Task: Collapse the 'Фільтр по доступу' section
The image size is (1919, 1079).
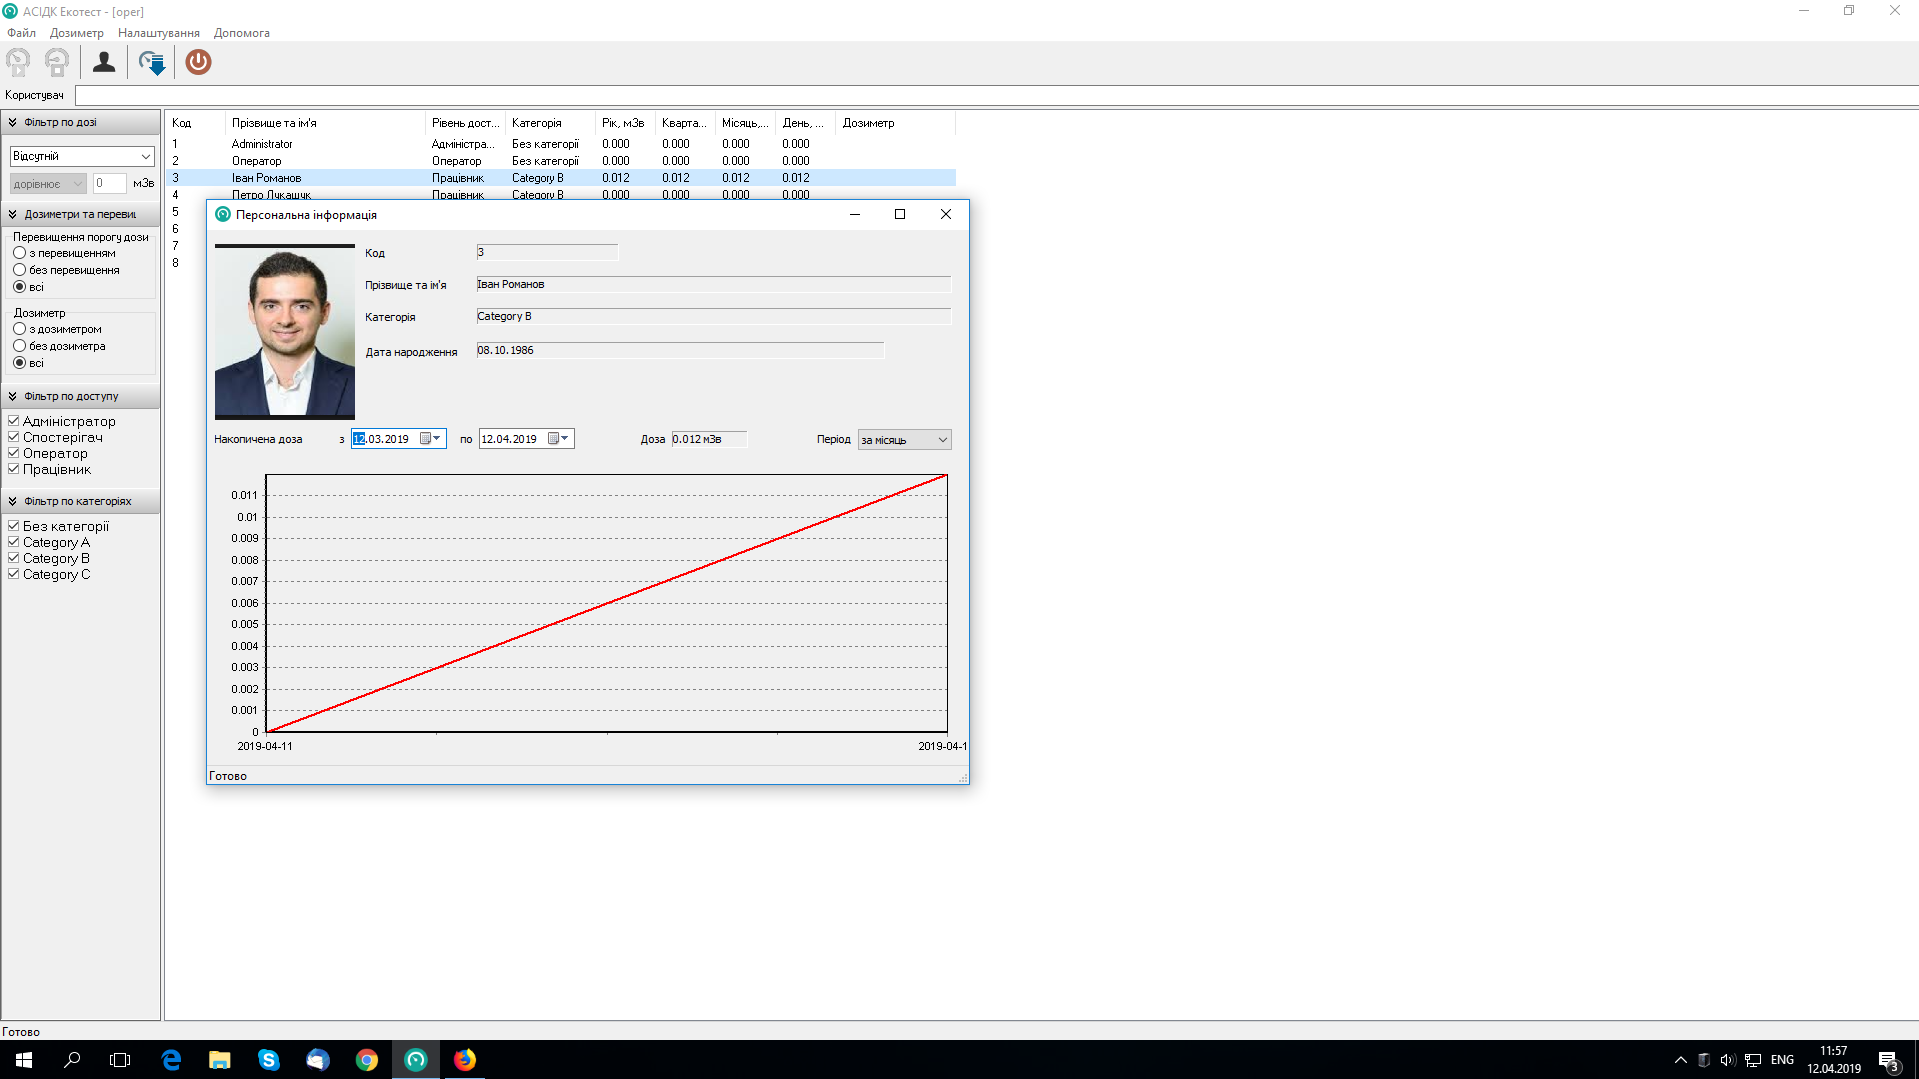Action: [13, 397]
